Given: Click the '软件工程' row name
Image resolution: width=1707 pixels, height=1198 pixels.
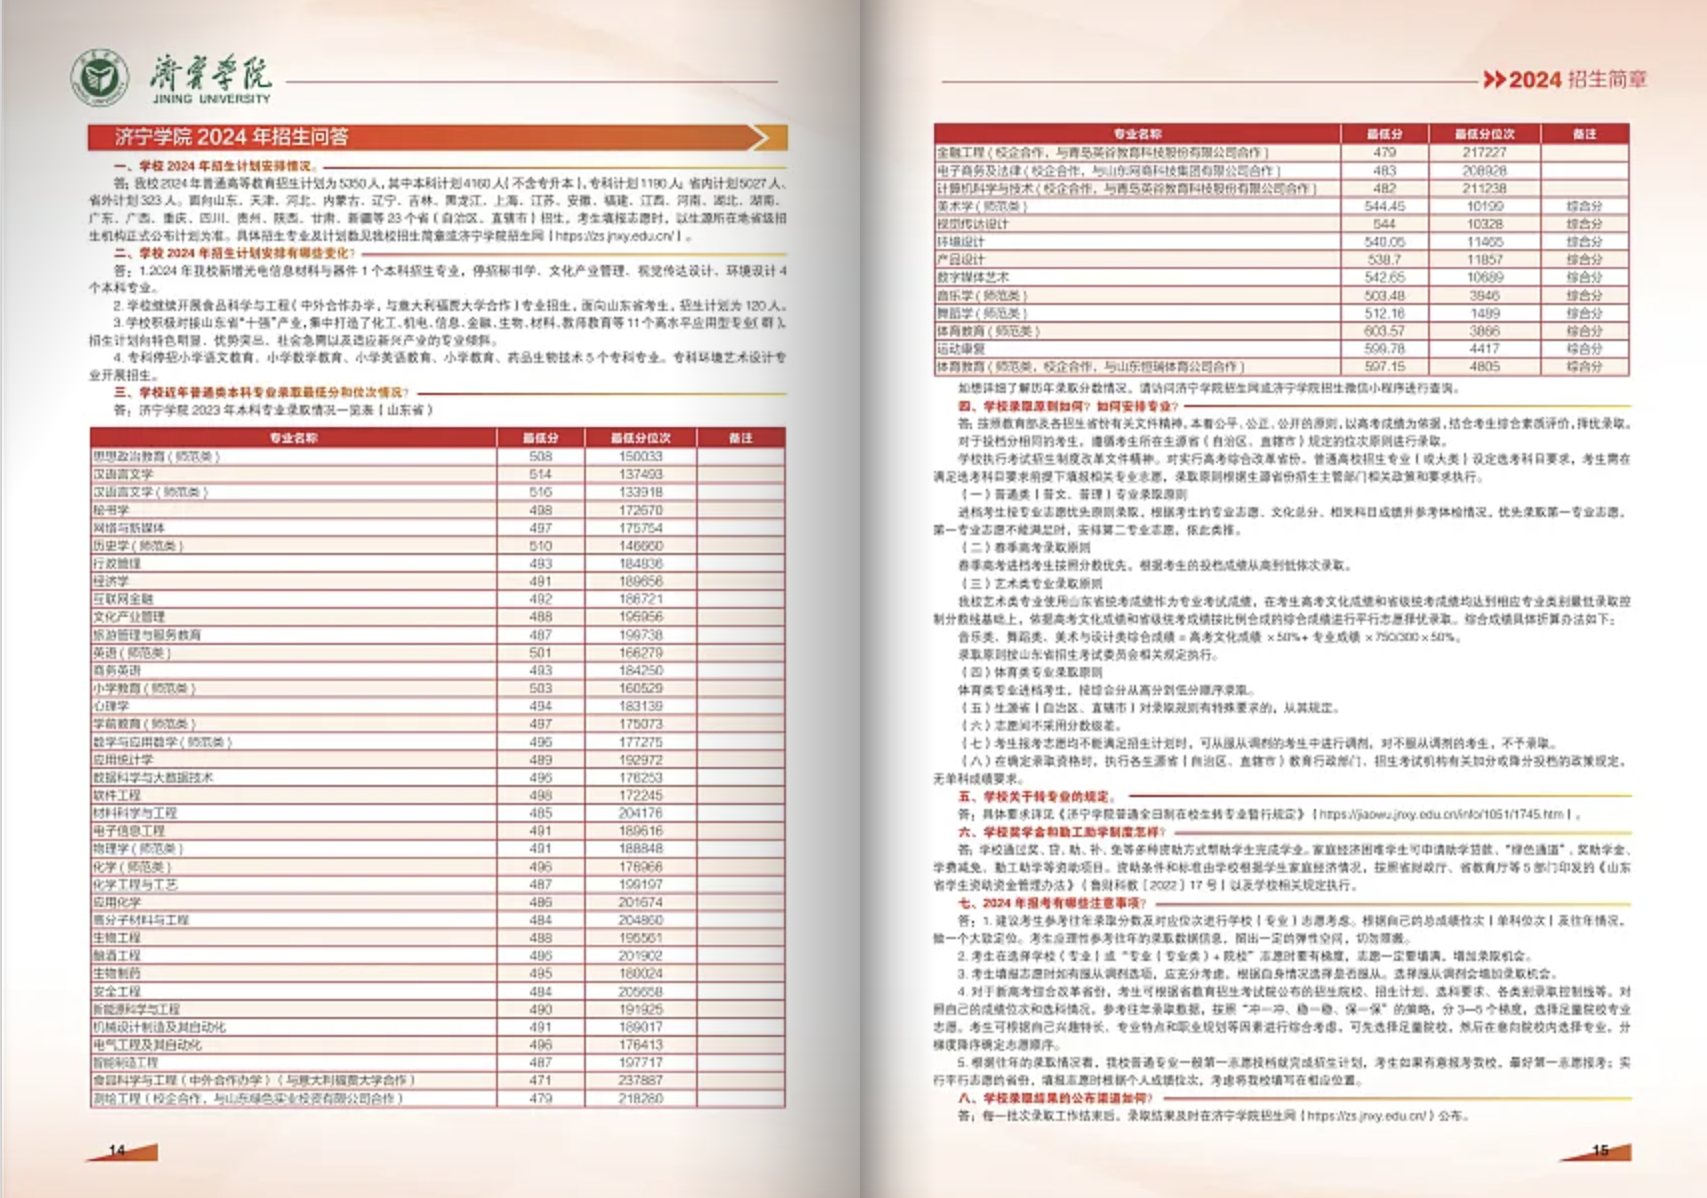Looking at the screenshot, I should pos(117,796).
